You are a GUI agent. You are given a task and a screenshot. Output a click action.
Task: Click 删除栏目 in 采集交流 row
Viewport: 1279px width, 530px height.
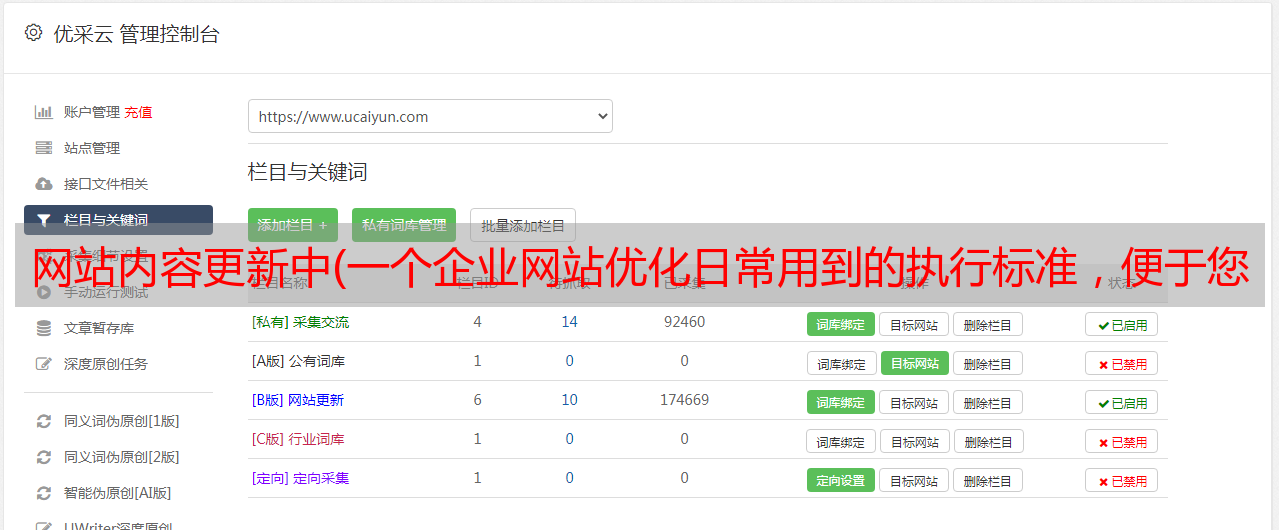pos(987,324)
